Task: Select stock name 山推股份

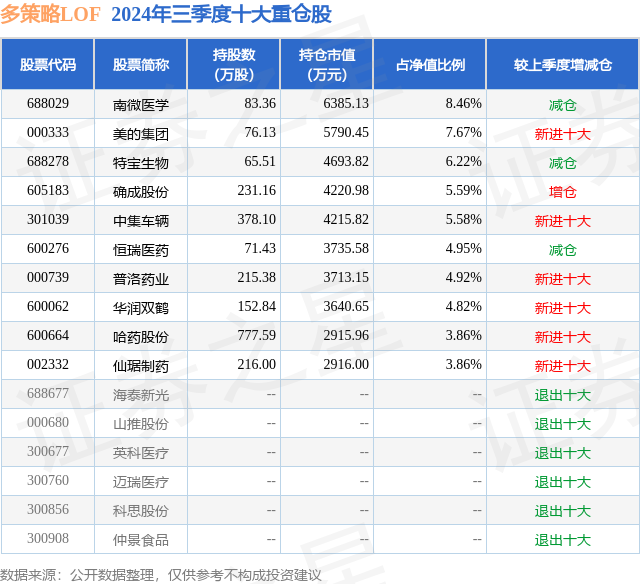Action: point(141,424)
